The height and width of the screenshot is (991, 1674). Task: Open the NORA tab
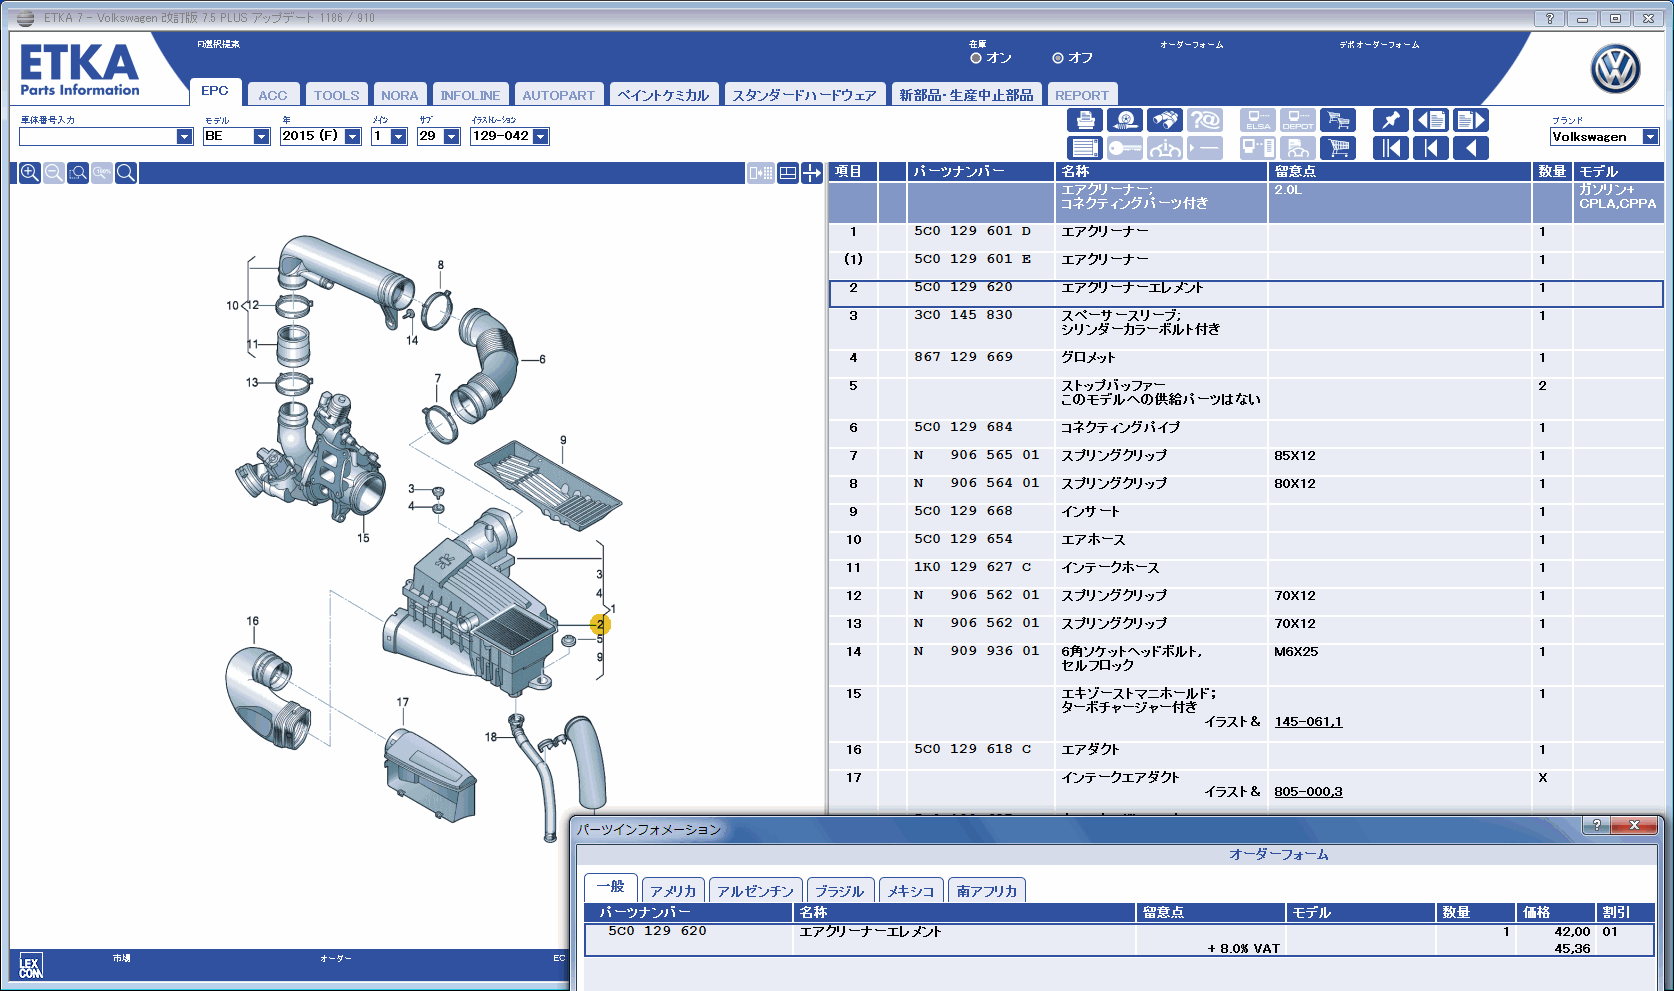399,95
